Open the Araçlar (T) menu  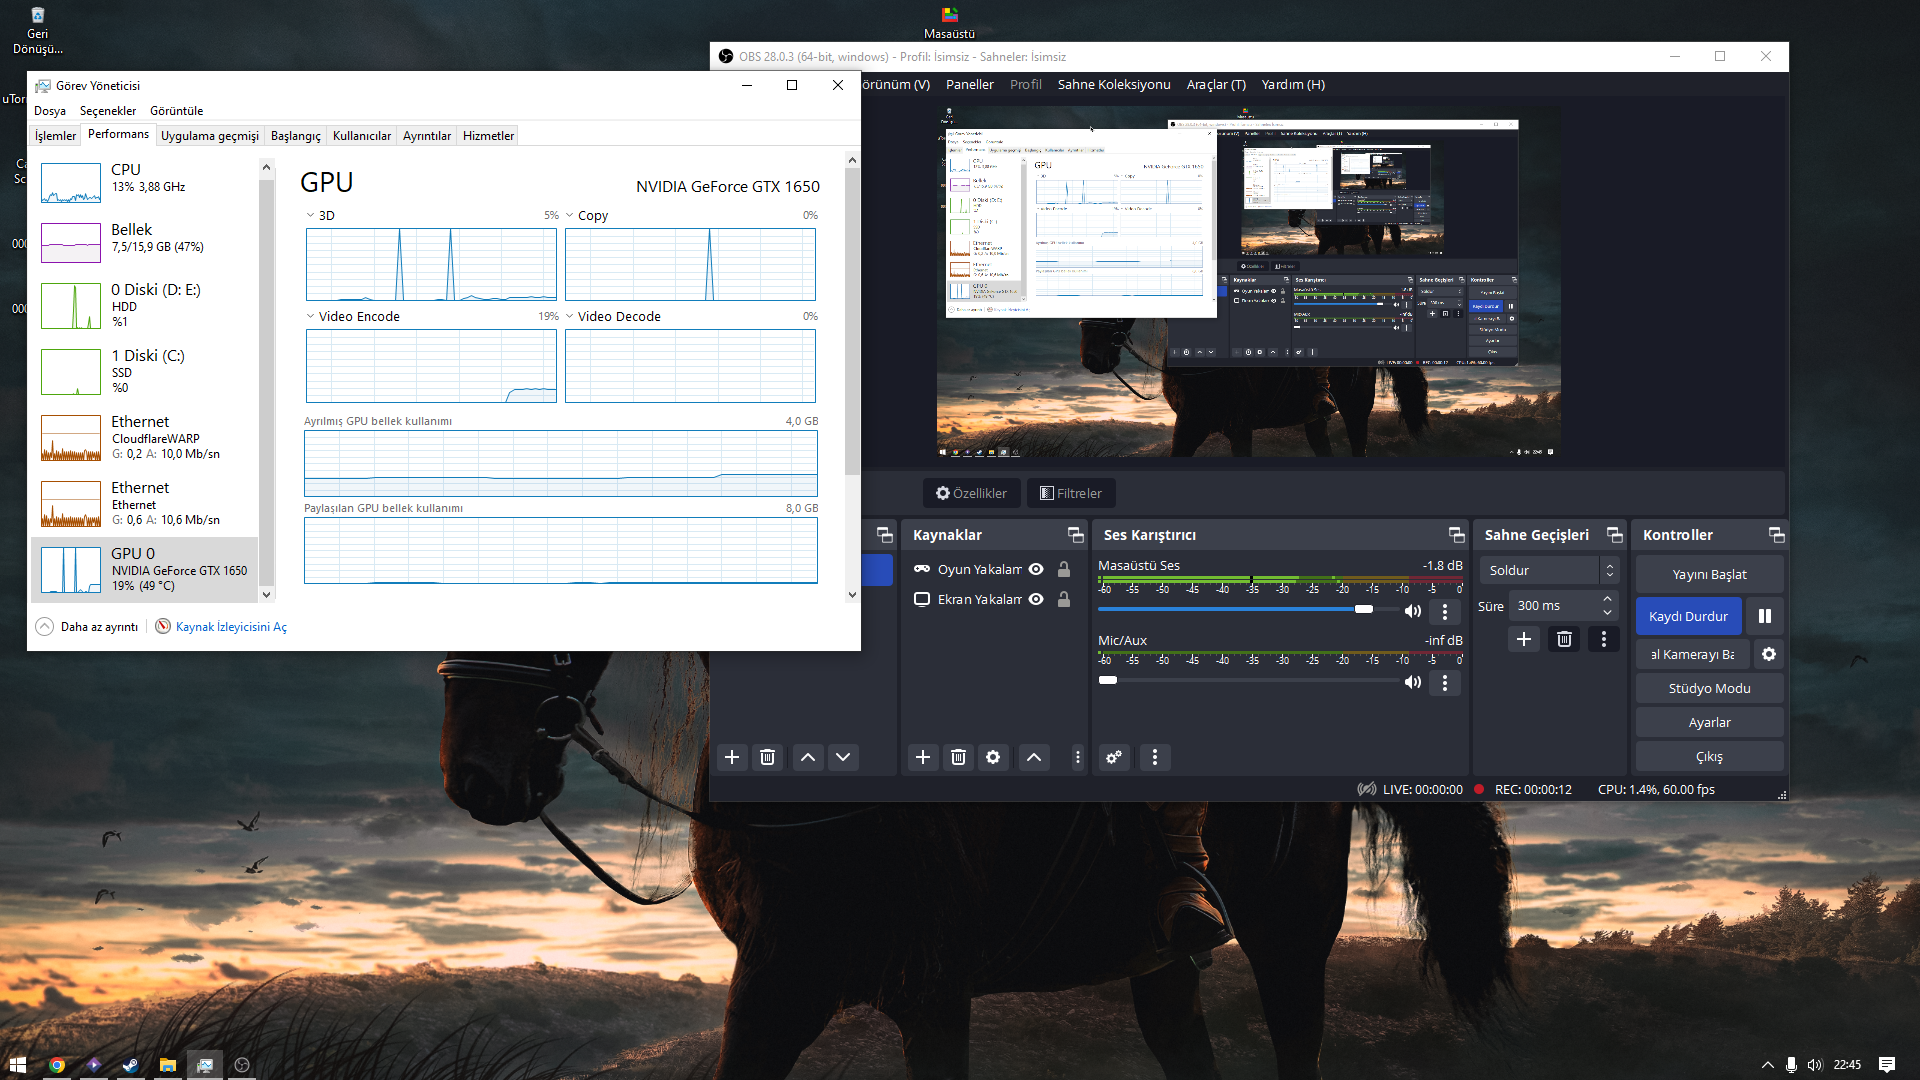click(1215, 85)
